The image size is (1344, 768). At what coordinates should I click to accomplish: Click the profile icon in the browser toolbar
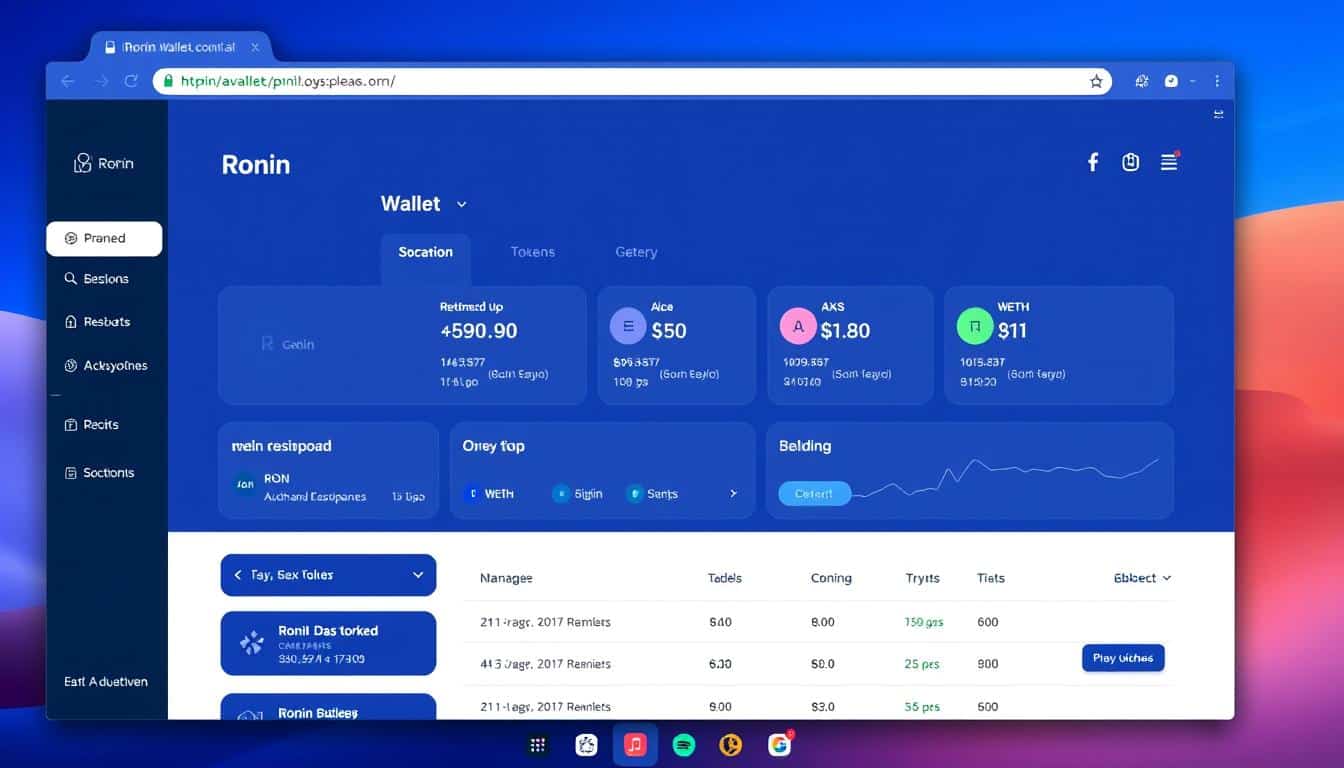coord(1171,81)
